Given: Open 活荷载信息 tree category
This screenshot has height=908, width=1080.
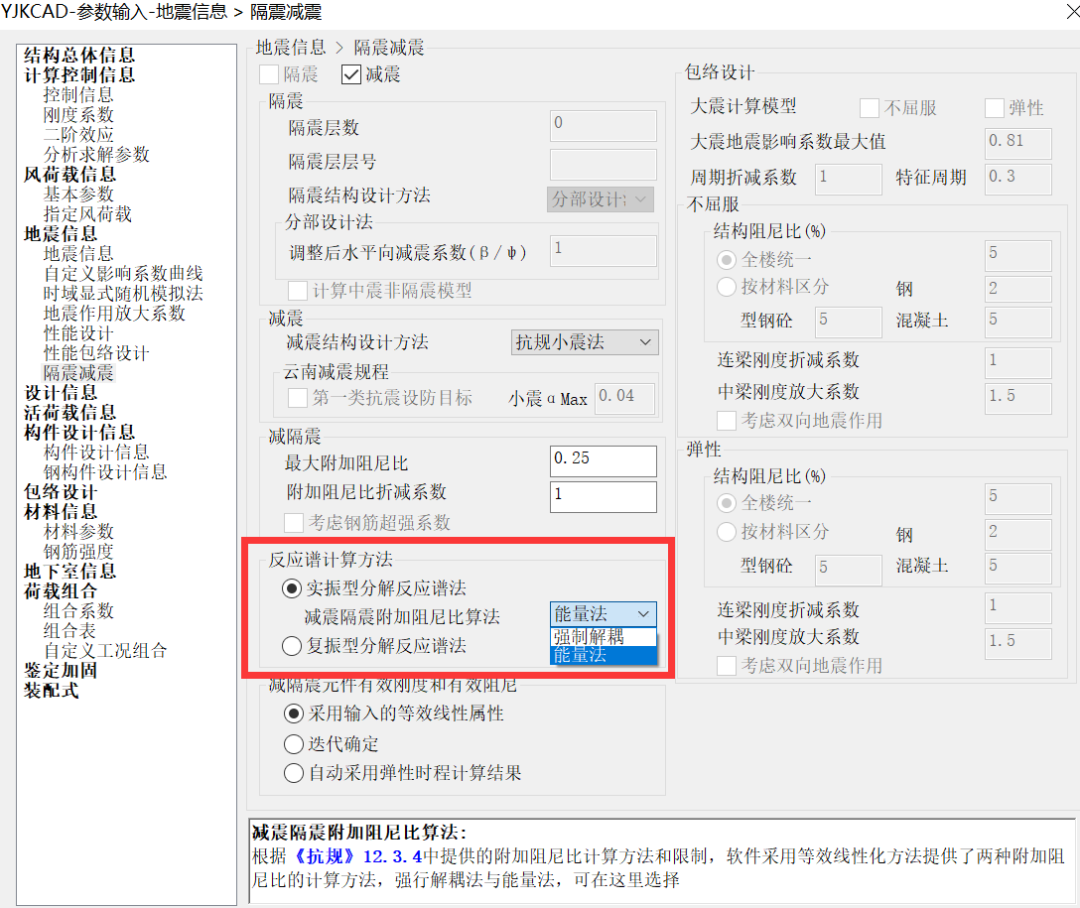Looking at the screenshot, I should point(70,413).
